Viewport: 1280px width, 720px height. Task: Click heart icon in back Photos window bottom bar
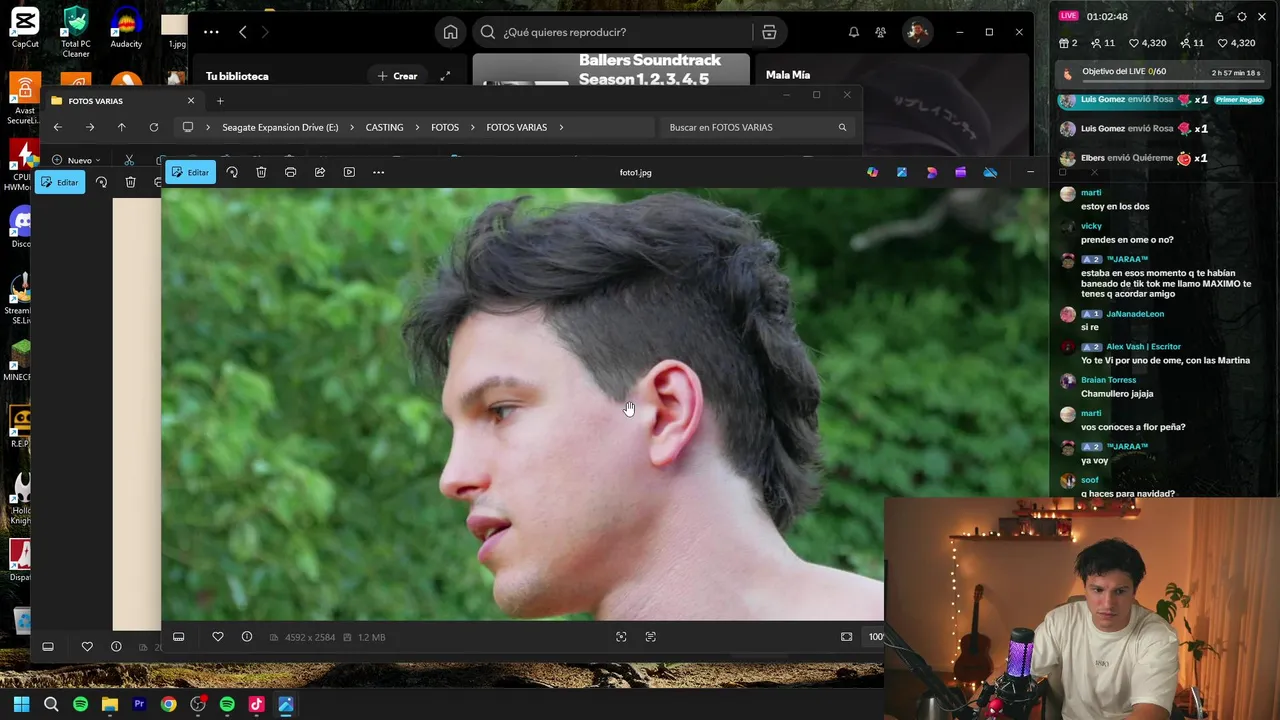coord(87,647)
